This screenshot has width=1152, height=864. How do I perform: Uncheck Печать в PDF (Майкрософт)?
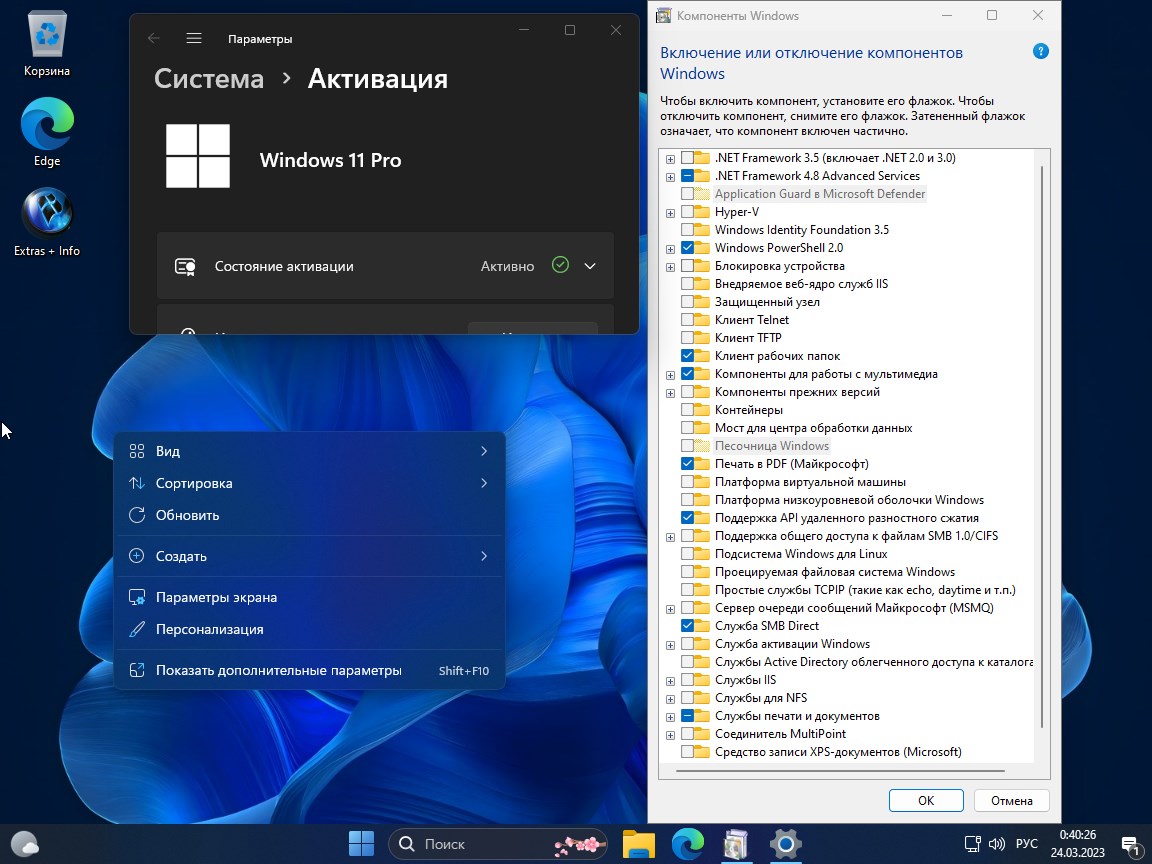click(687, 464)
